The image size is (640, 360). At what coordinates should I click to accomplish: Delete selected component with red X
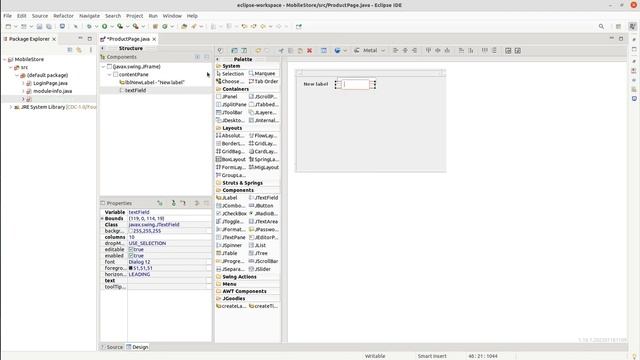[309, 51]
